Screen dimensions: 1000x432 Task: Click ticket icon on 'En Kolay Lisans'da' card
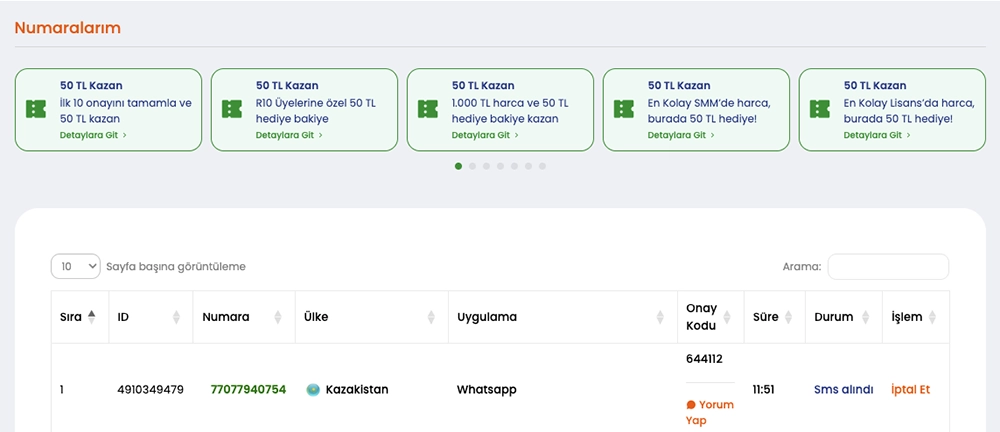(820, 109)
